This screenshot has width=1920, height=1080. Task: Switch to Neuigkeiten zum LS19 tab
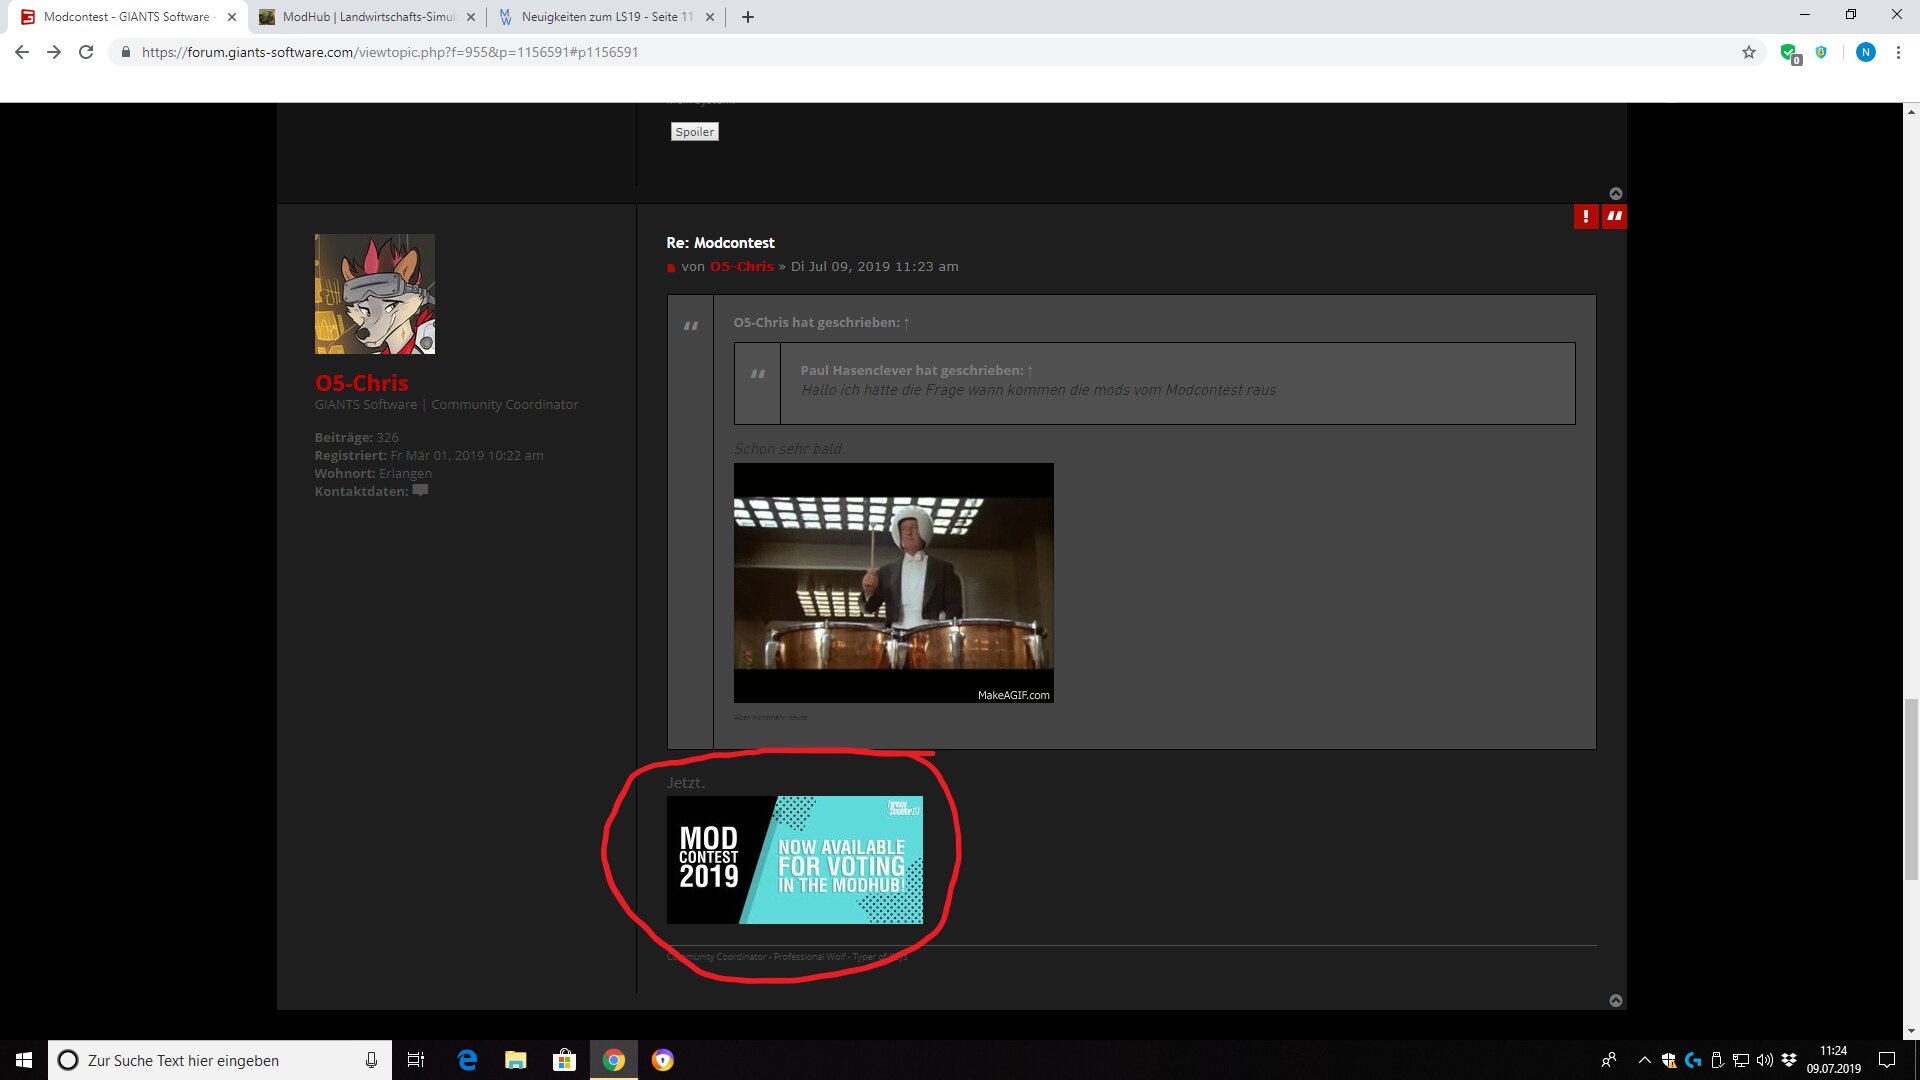[607, 17]
